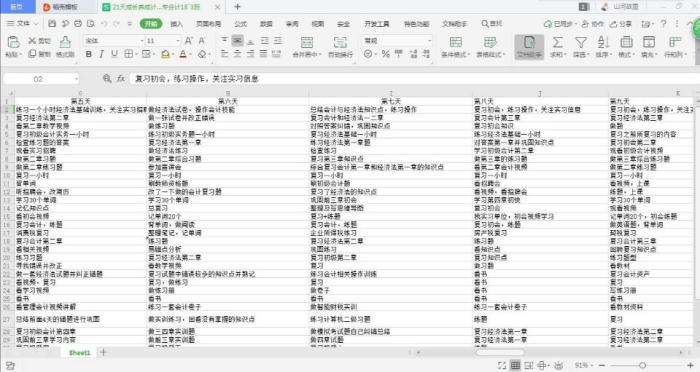Click the AutoSum sigma icon
Screen dimensions: 700x372
pyautogui.click(x=558, y=42)
